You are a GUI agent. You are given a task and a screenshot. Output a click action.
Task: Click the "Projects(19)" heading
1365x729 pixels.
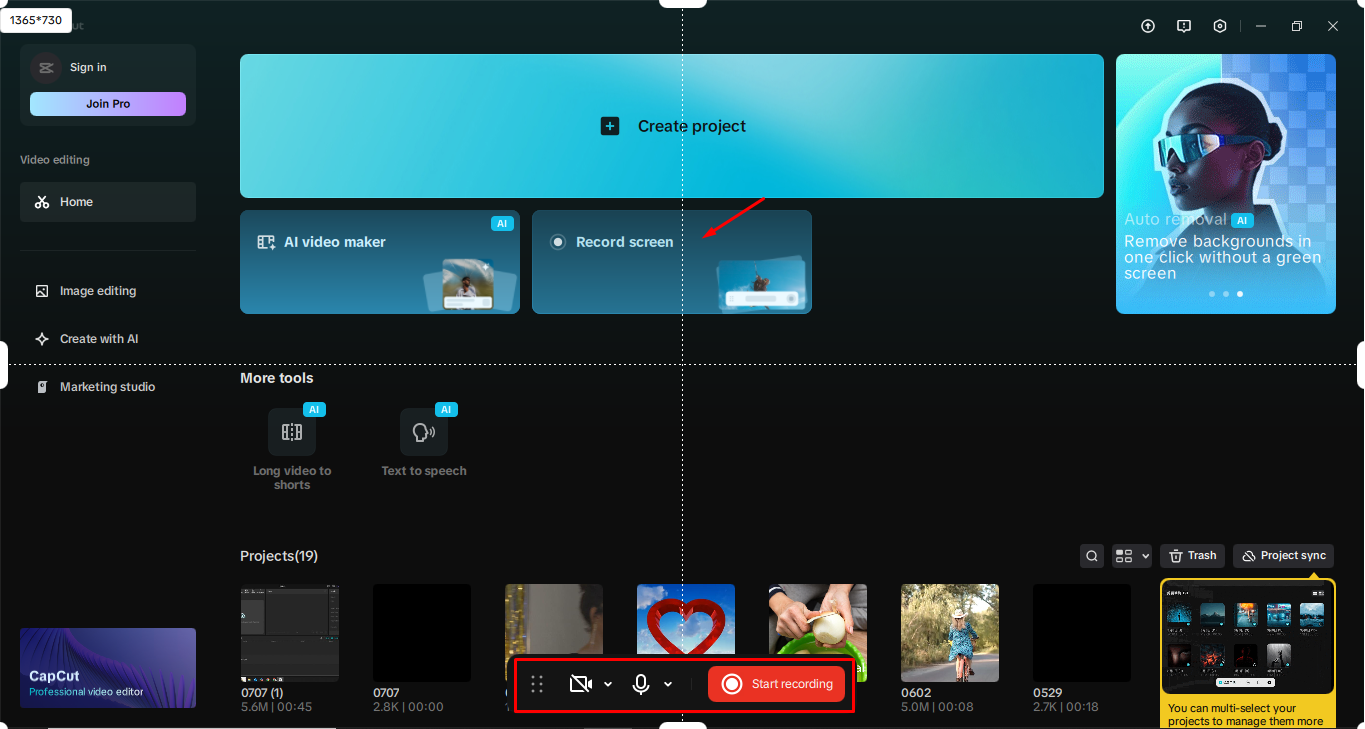279,556
